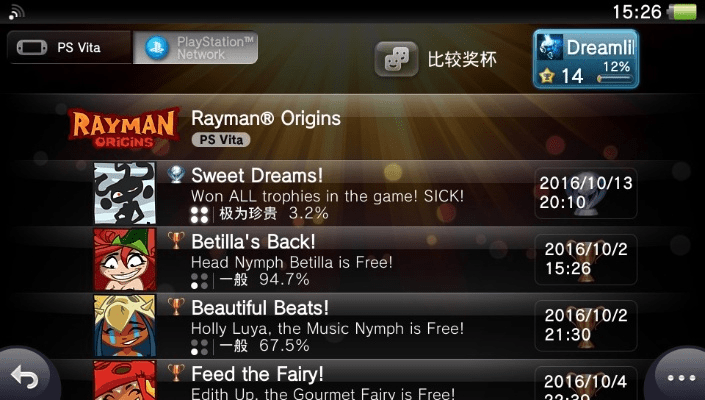The width and height of the screenshot is (705, 400).
Task: Open the Betilla's Back! trophy thumbnail
Action: [125, 259]
